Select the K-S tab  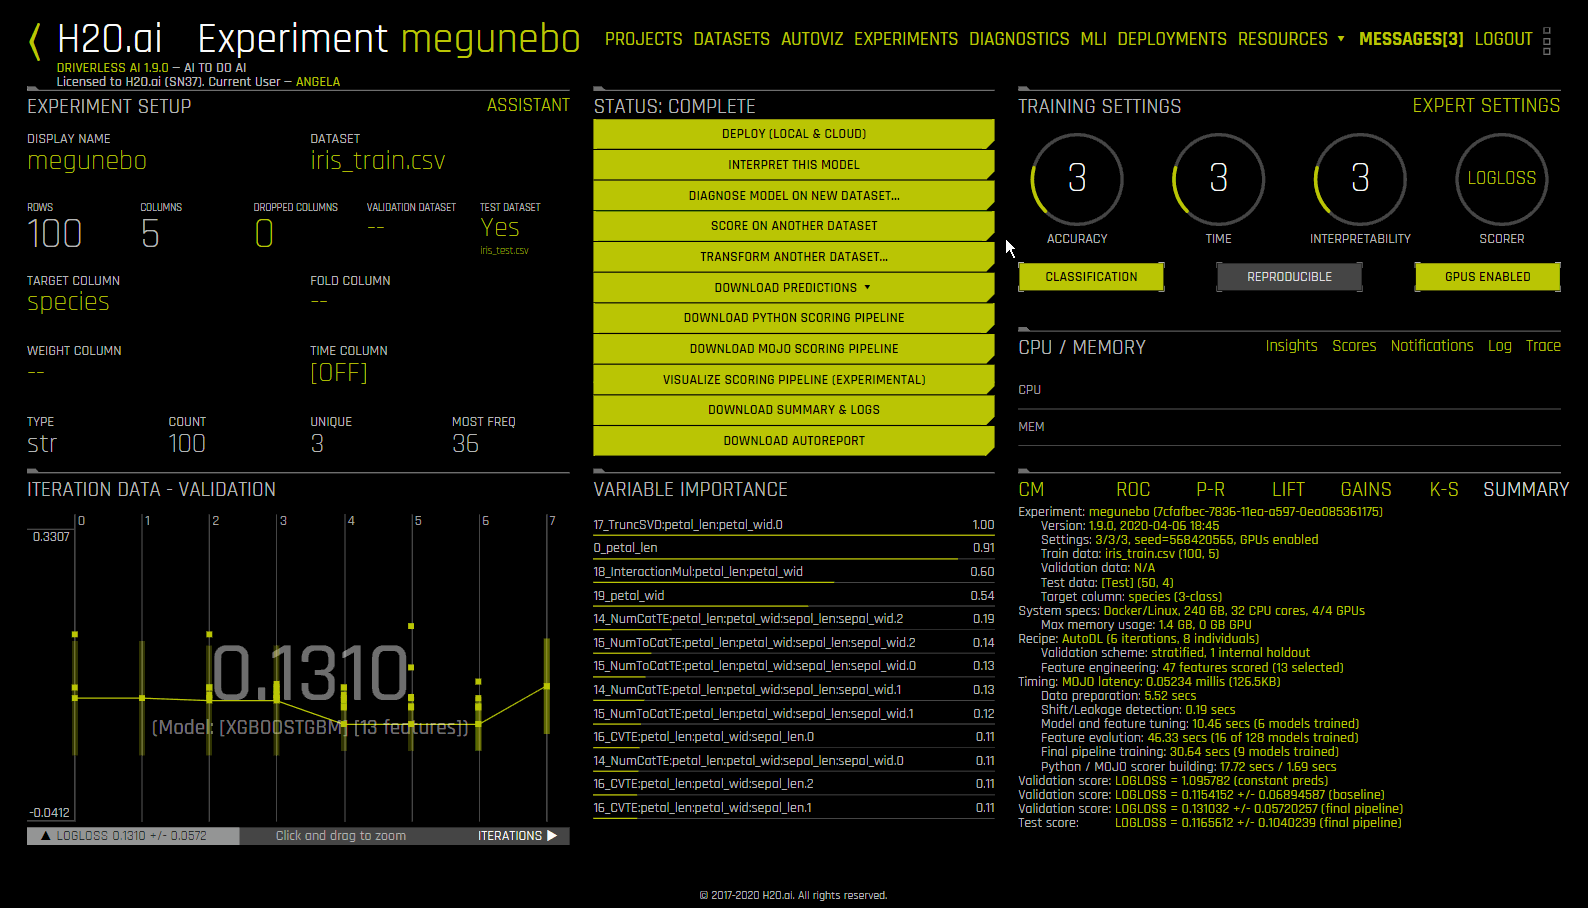(1444, 490)
